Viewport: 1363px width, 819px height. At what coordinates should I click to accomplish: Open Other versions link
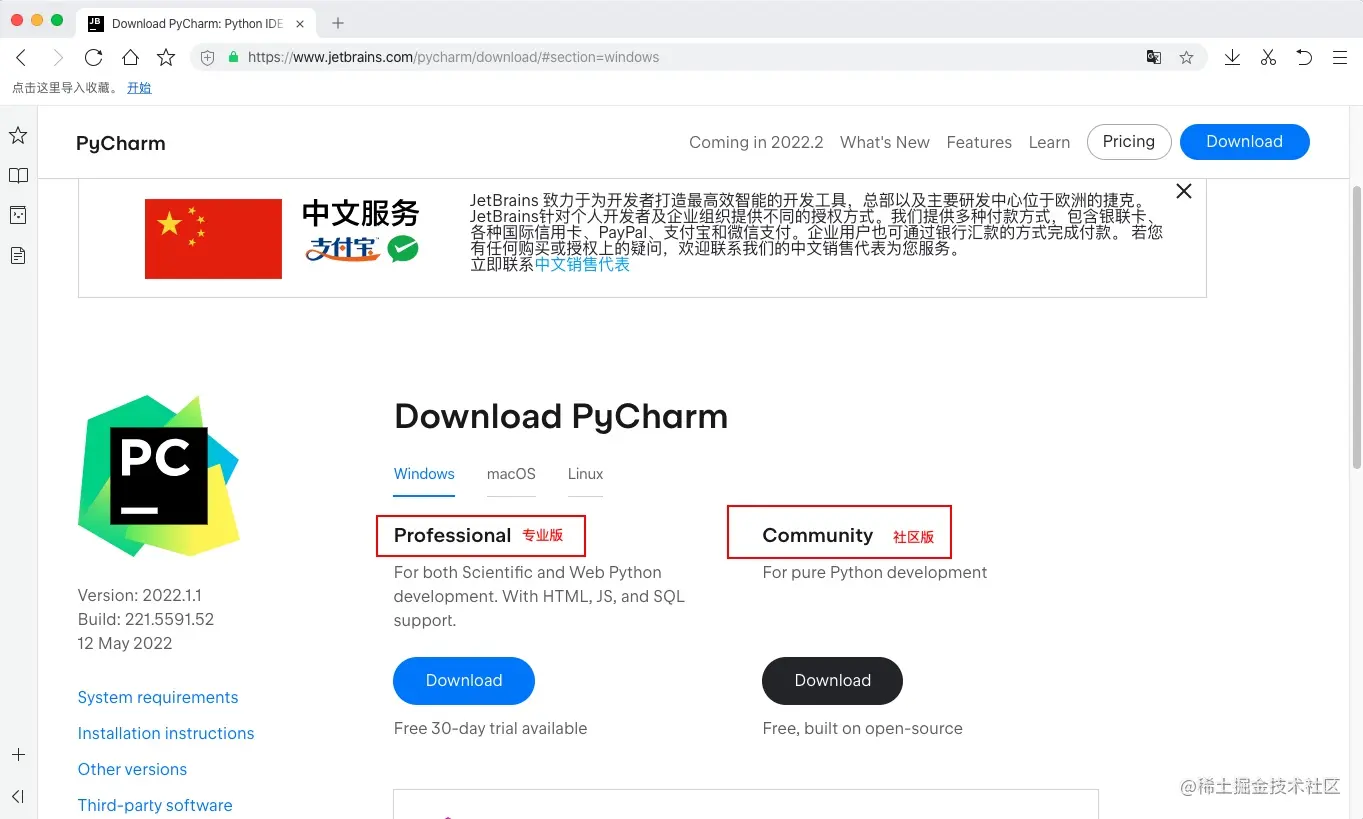coord(132,769)
